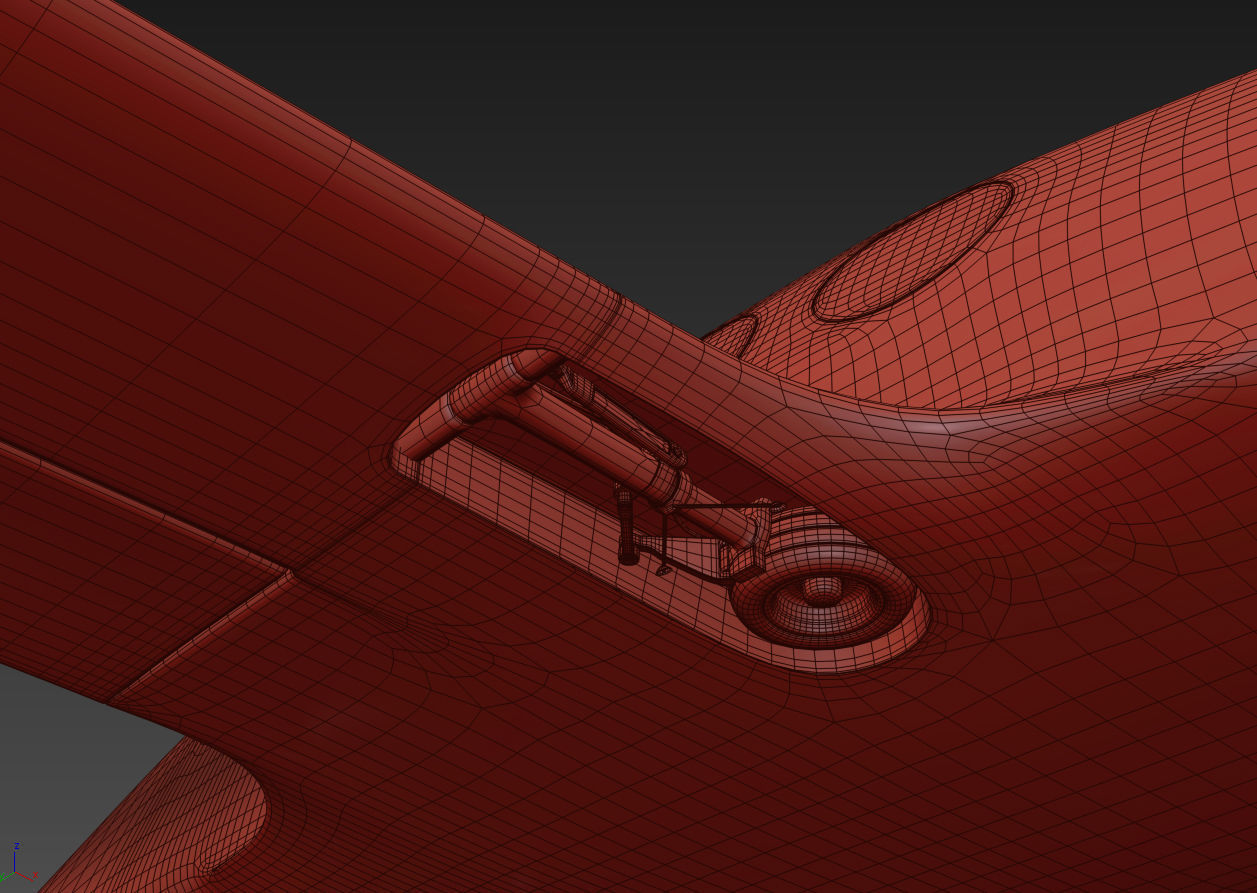Image resolution: width=1257 pixels, height=893 pixels.
Task: Select the landing gear wheel hub in the viewport
Action: tap(822, 593)
